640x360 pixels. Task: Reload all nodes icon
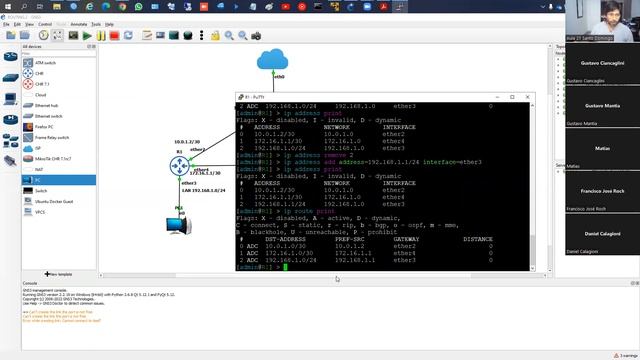click(x=128, y=36)
